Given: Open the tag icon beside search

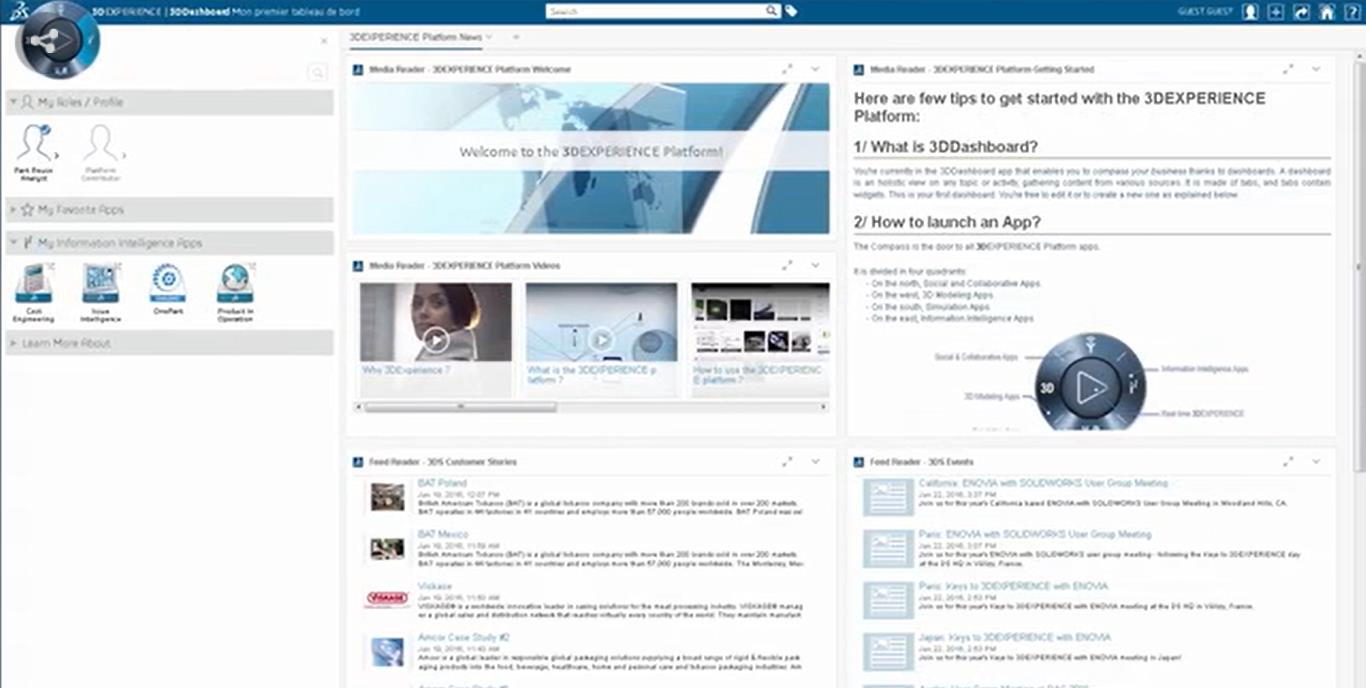Looking at the screenshot, I should click(791, 11).
